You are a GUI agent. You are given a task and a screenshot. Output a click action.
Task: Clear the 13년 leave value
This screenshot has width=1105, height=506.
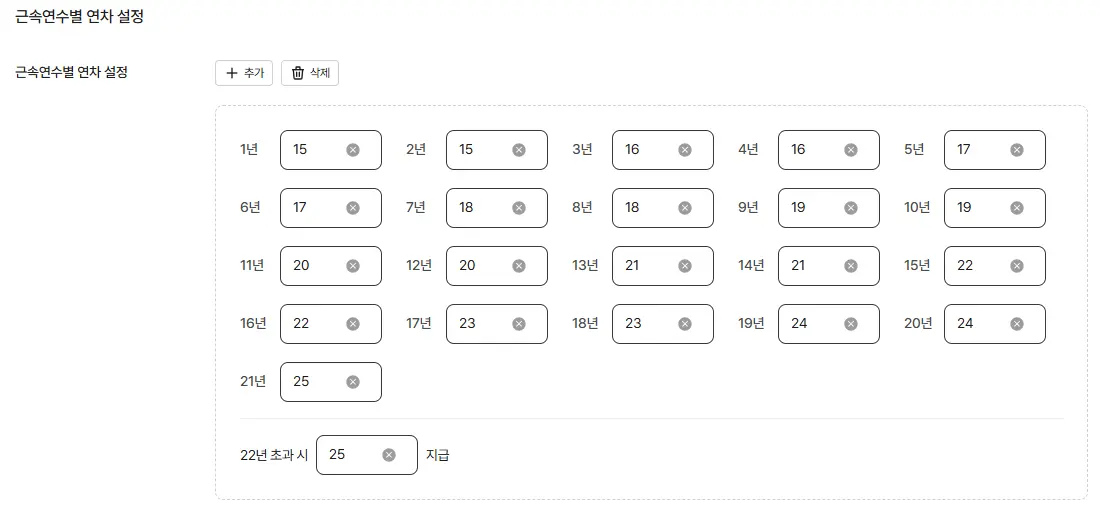point(685,266)
